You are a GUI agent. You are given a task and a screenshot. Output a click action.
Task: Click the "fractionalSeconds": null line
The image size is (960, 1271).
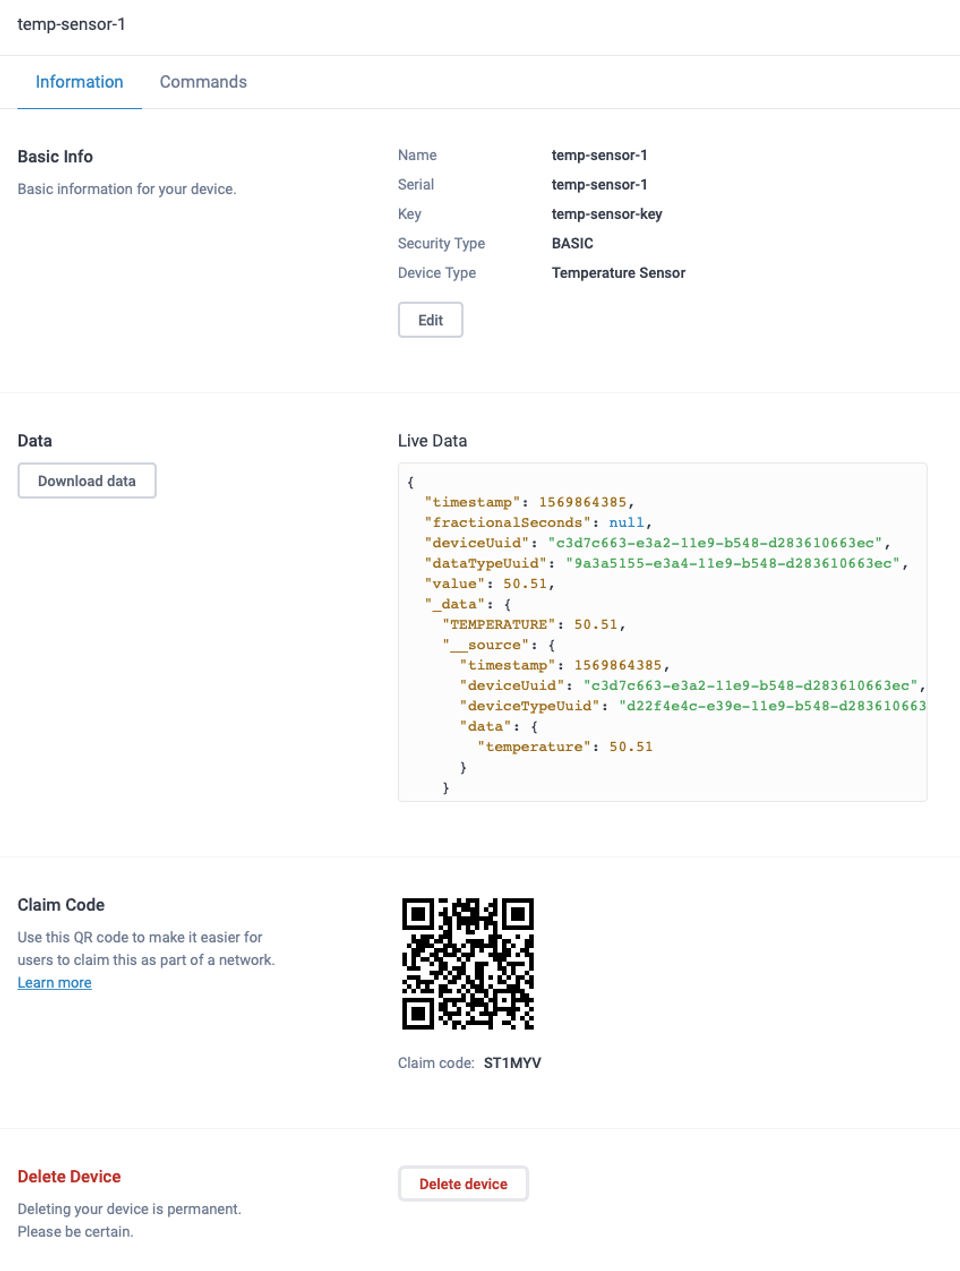pos(538,523)
